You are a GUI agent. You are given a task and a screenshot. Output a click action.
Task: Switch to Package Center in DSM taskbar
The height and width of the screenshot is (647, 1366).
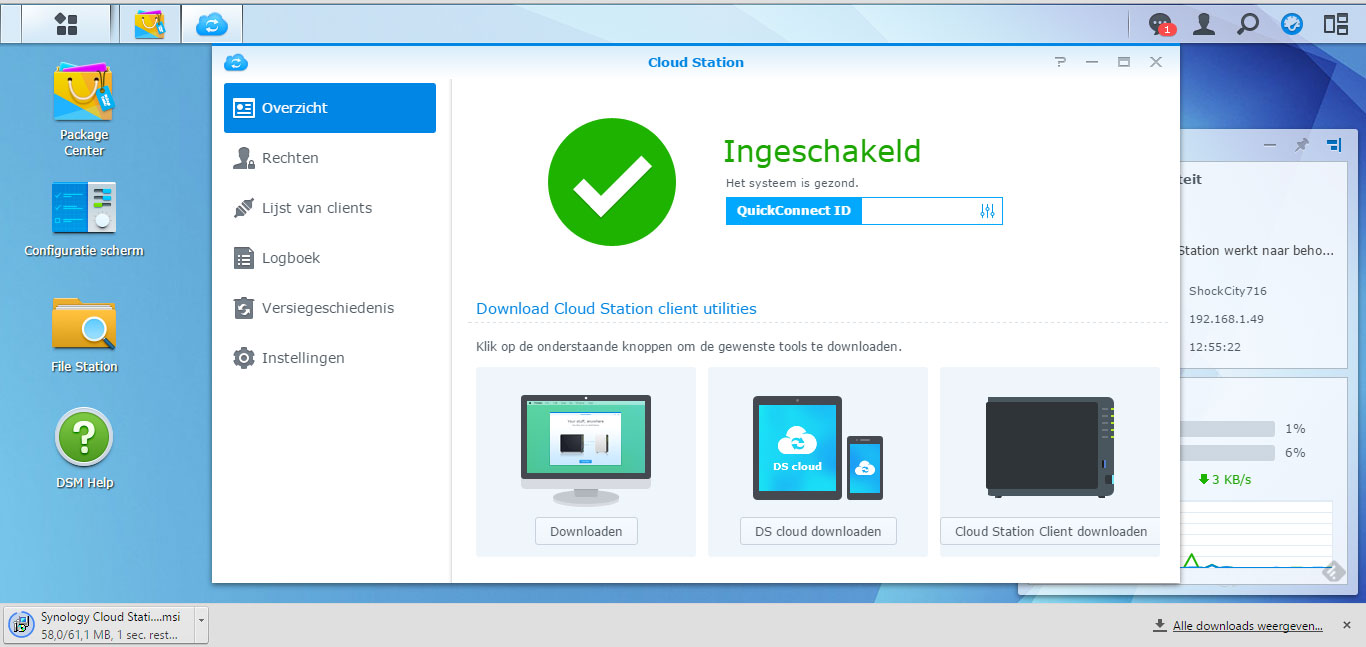[x=150, y=24]
